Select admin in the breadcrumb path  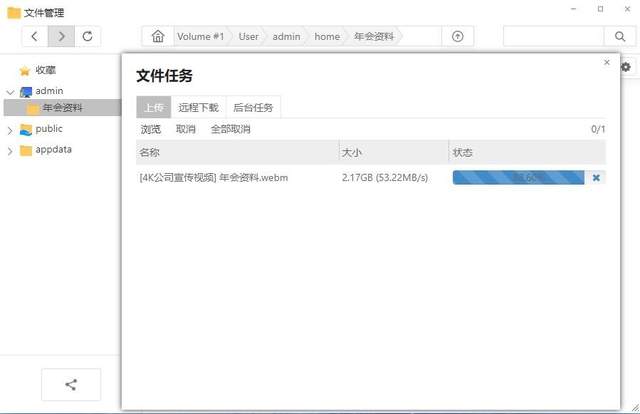(286, 36)
